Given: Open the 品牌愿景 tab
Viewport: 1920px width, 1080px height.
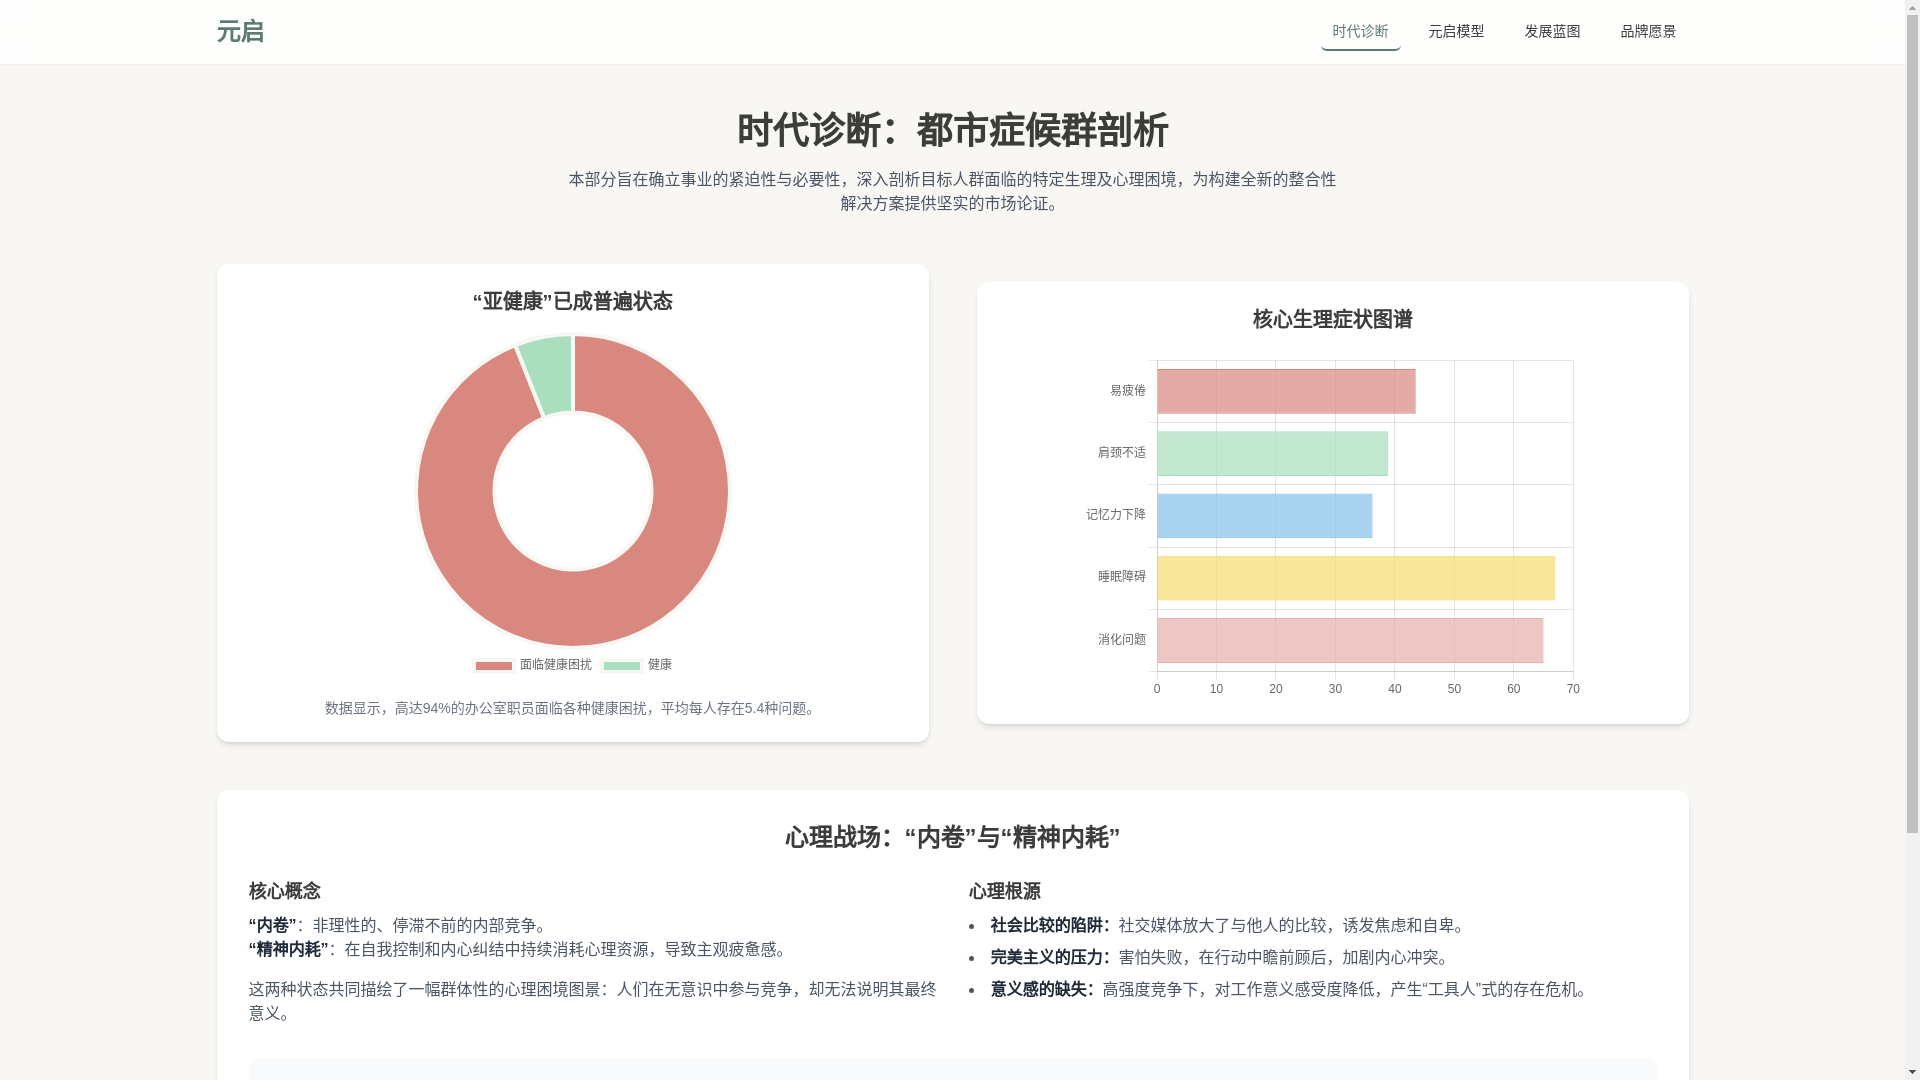Looking at the screenshot, I should point(1648,32).
